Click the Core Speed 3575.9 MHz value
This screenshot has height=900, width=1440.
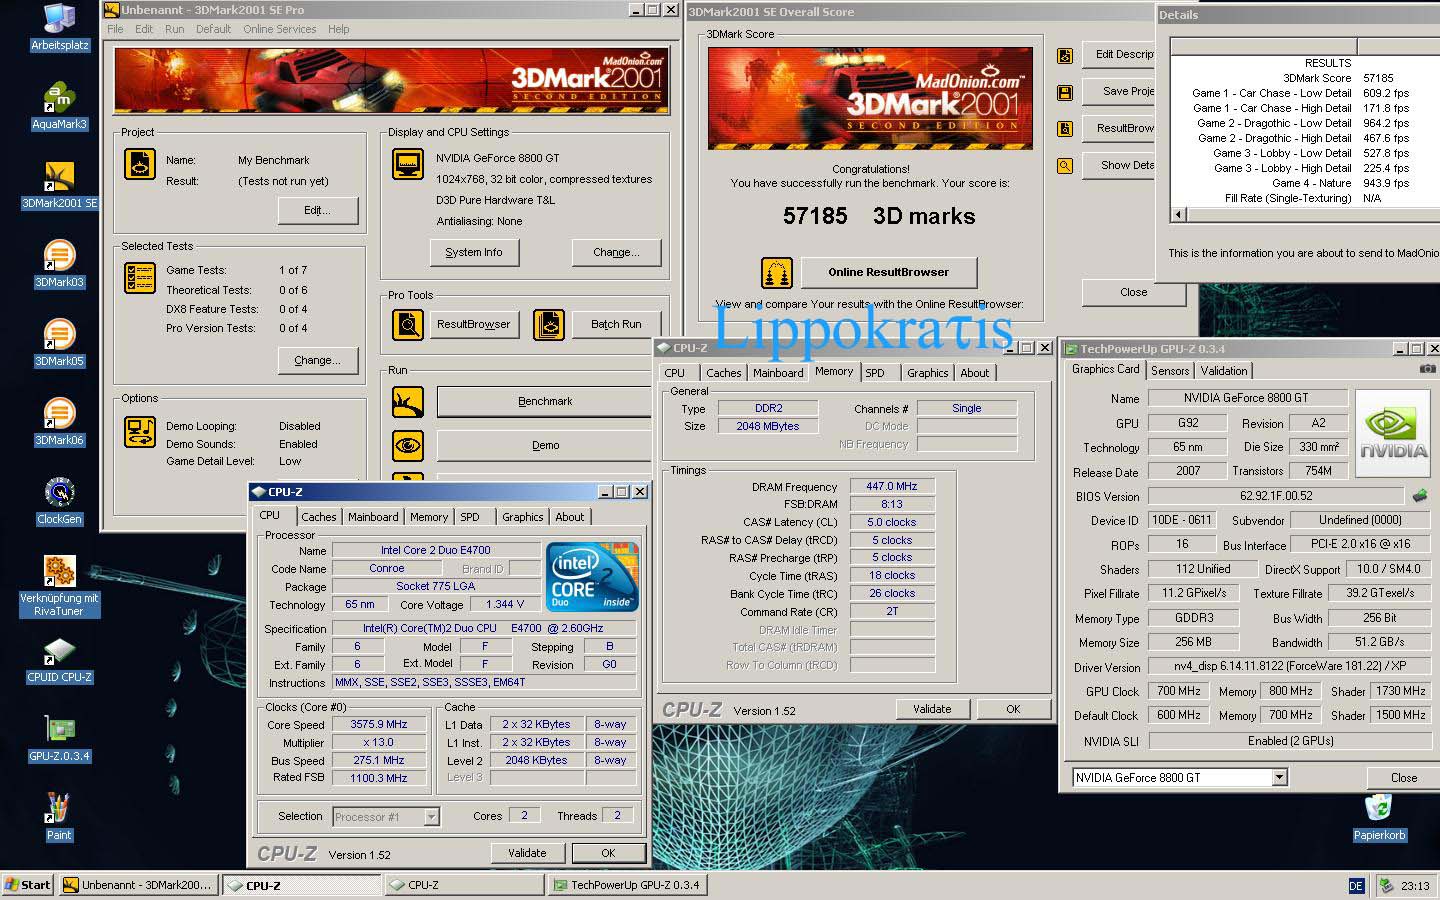tap(378, 724)
